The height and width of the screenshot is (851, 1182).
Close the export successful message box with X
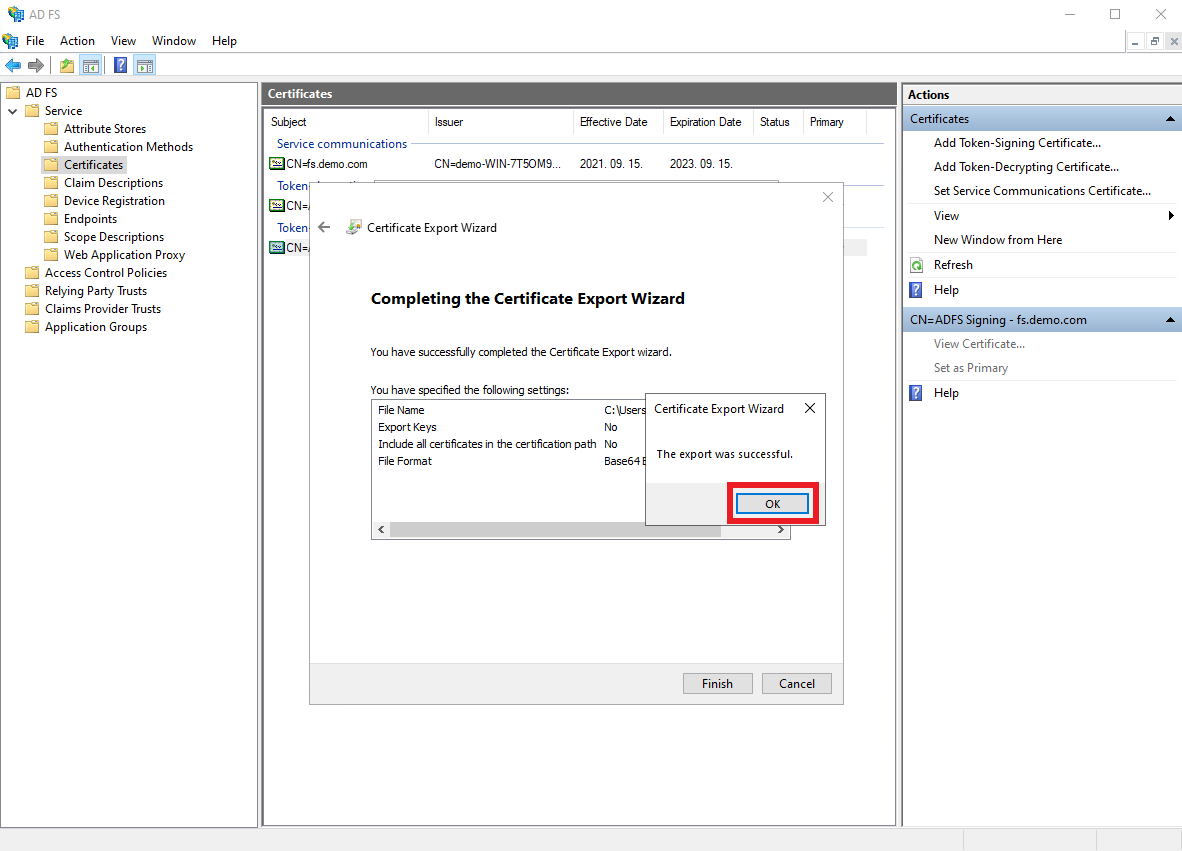(x=810, y=409)
